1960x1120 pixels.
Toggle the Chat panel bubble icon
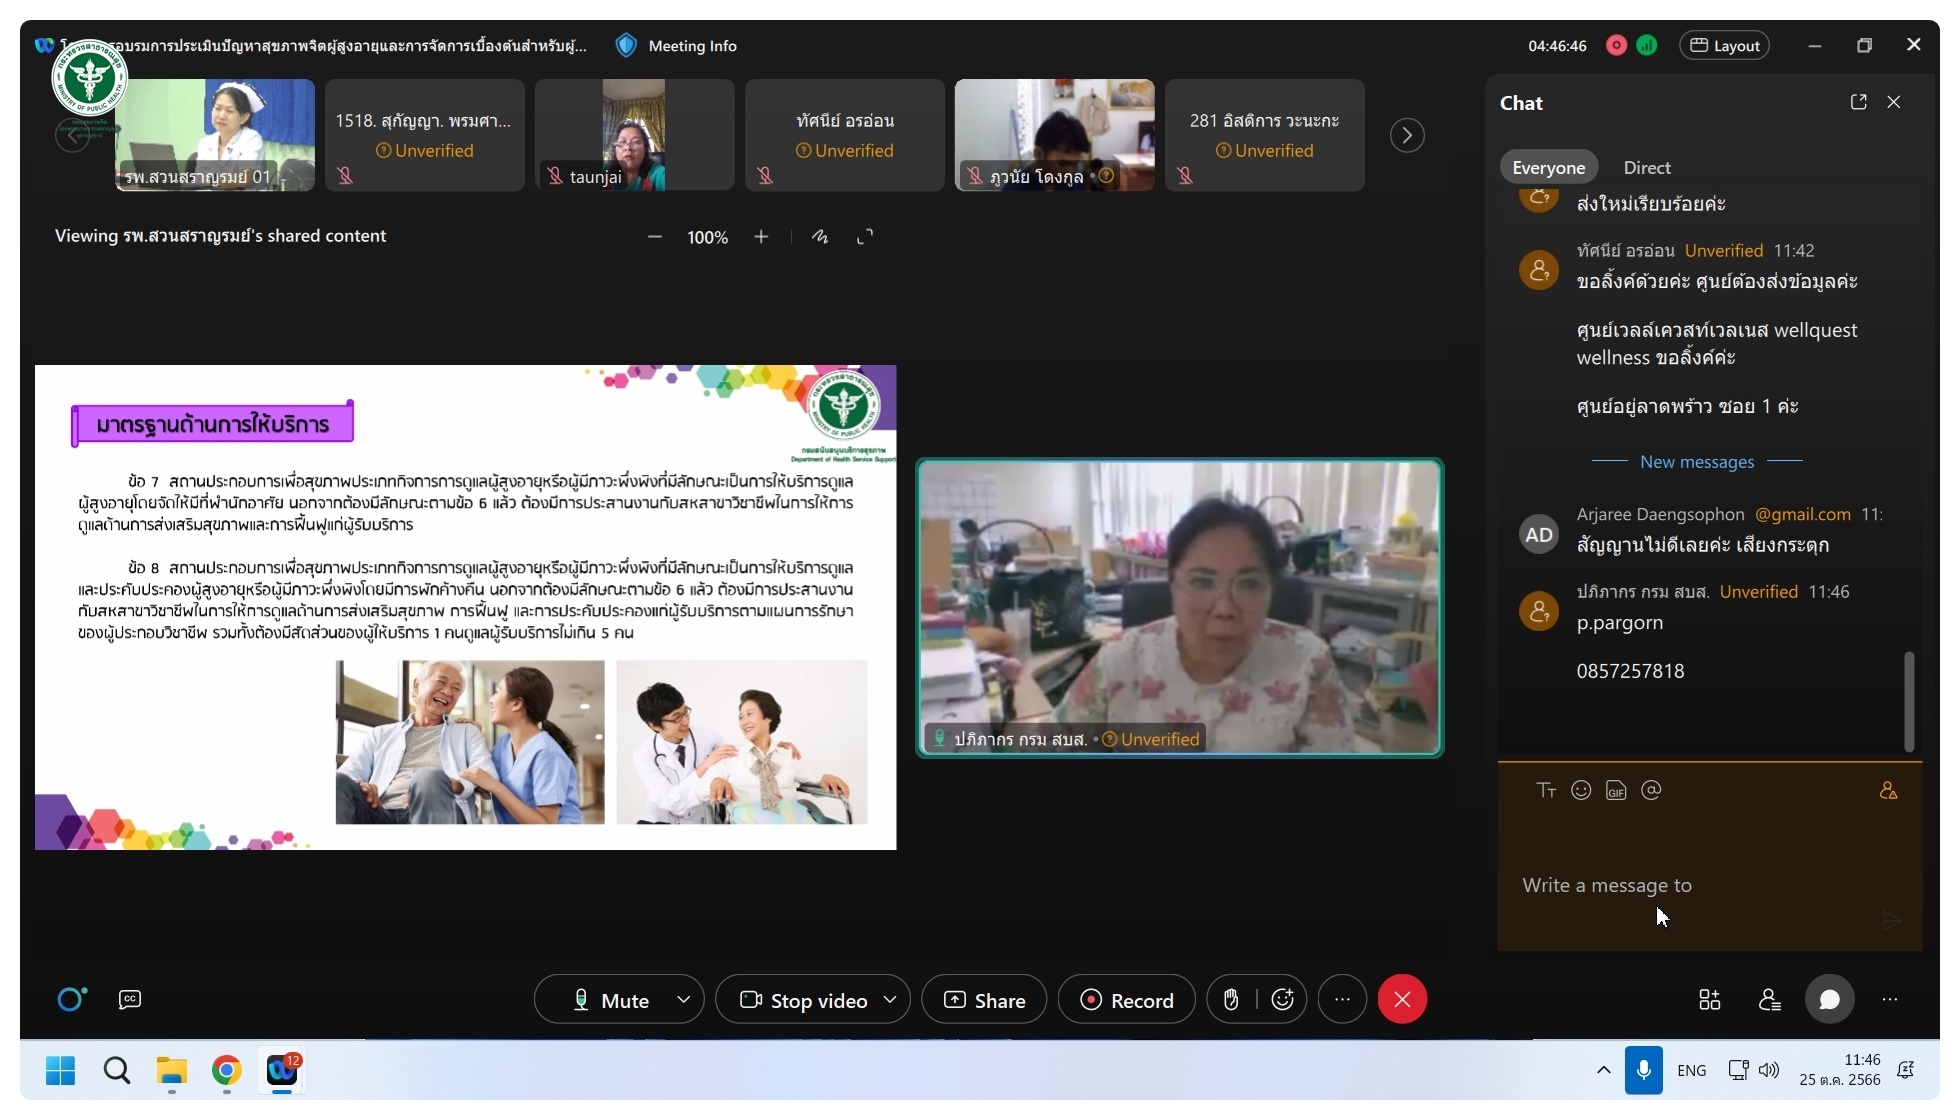pyautogui.click(x=1829, y=1000)
